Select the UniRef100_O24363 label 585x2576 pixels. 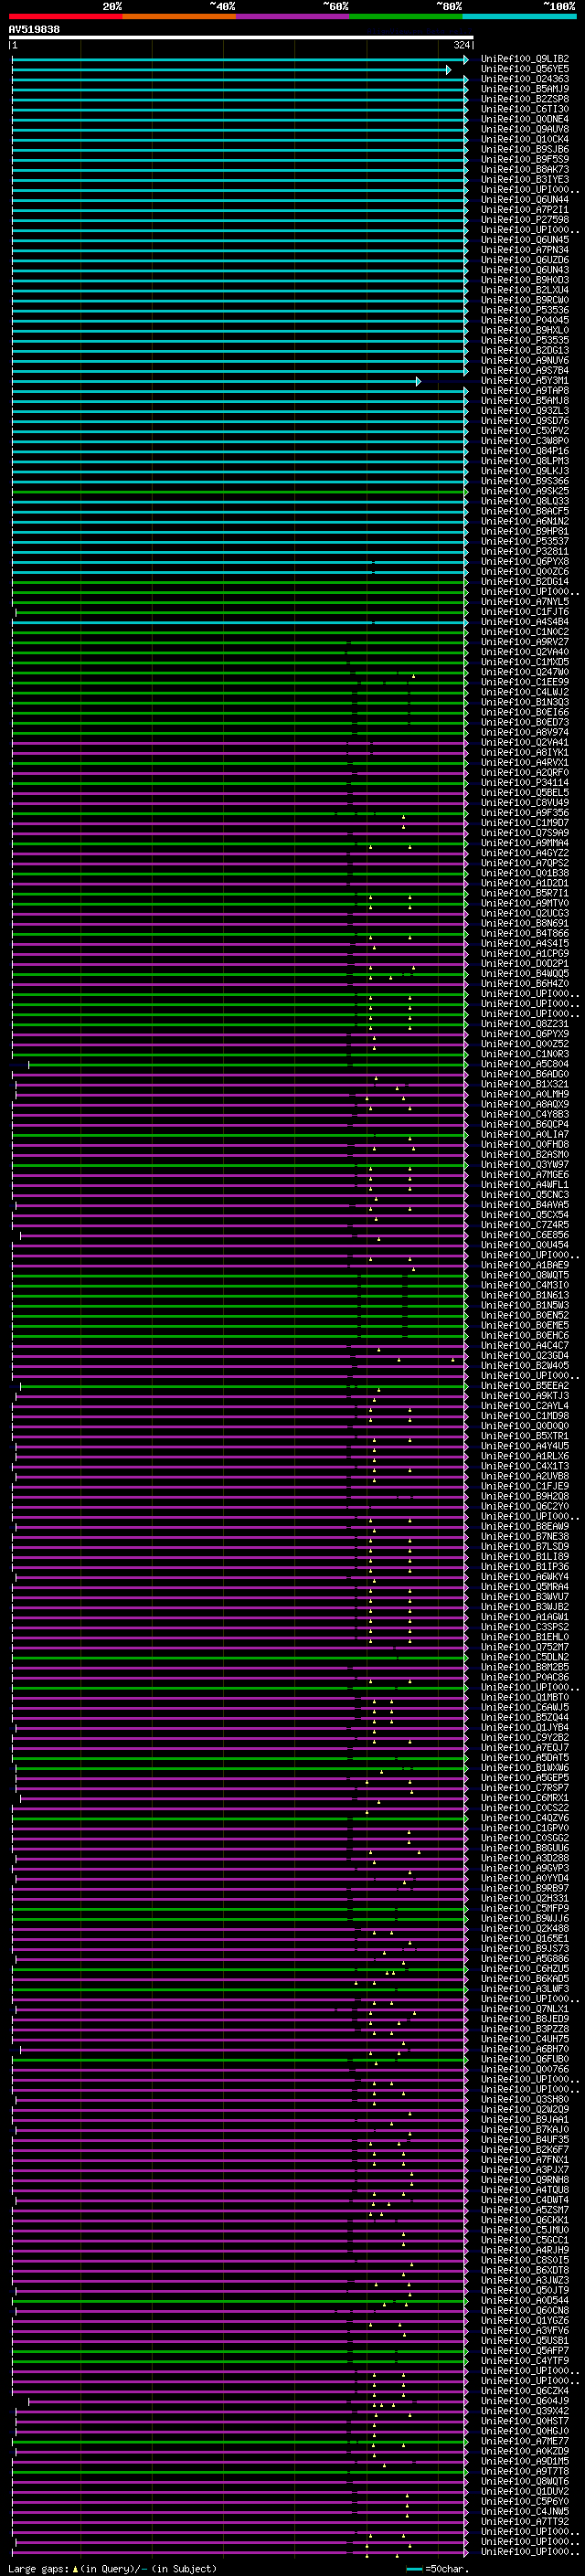pyautogui.click(x=525, y=79)
